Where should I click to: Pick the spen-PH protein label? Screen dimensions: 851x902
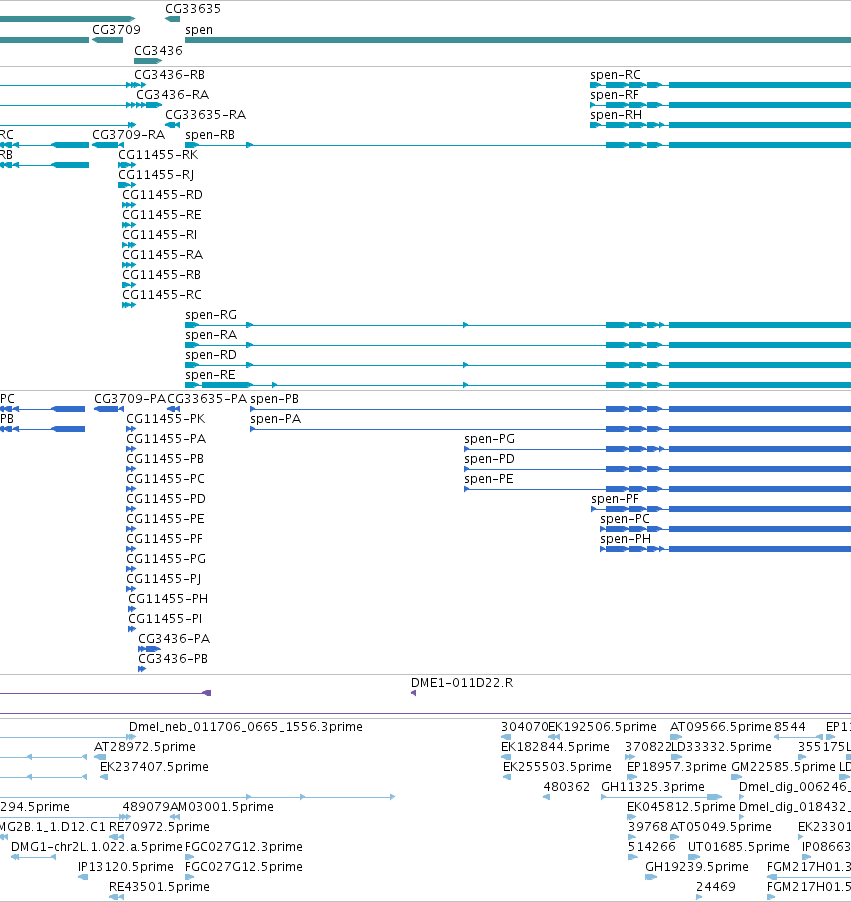[625, 539]
